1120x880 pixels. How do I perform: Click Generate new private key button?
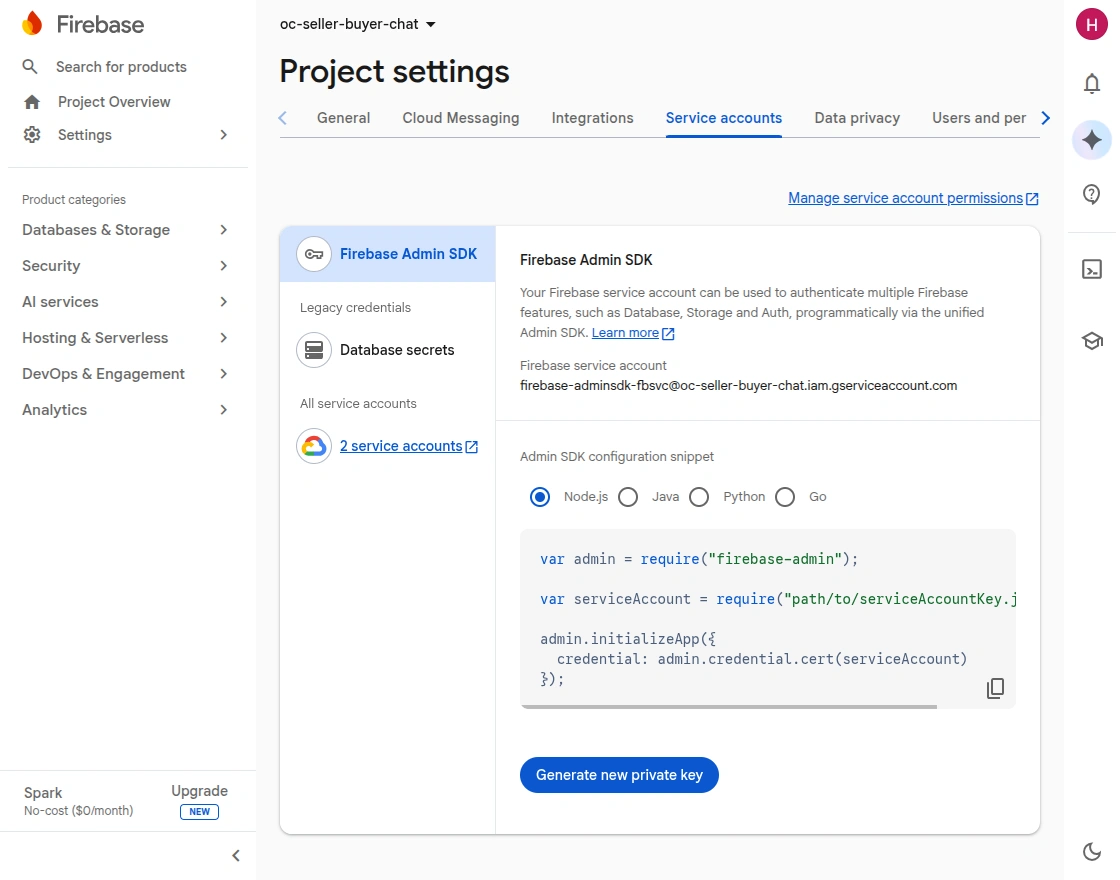point(619,775)
